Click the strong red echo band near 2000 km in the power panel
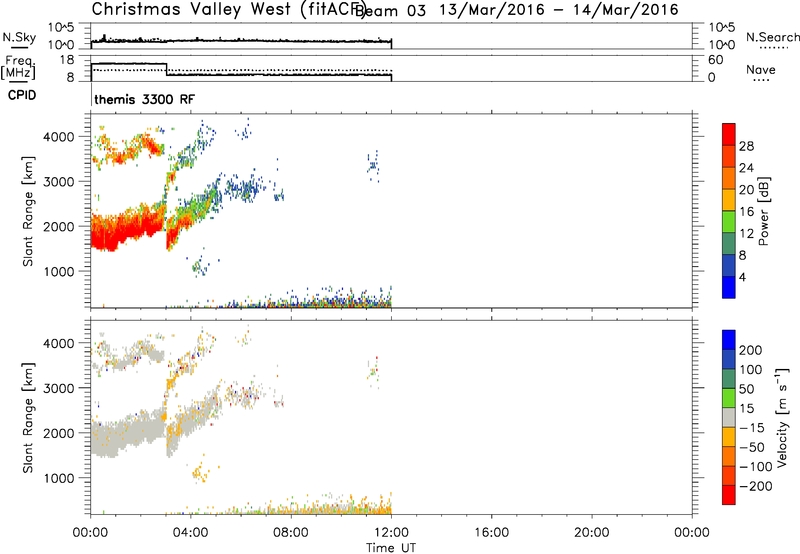This screenshot has height=554, width=800. [x=128, y=227]
